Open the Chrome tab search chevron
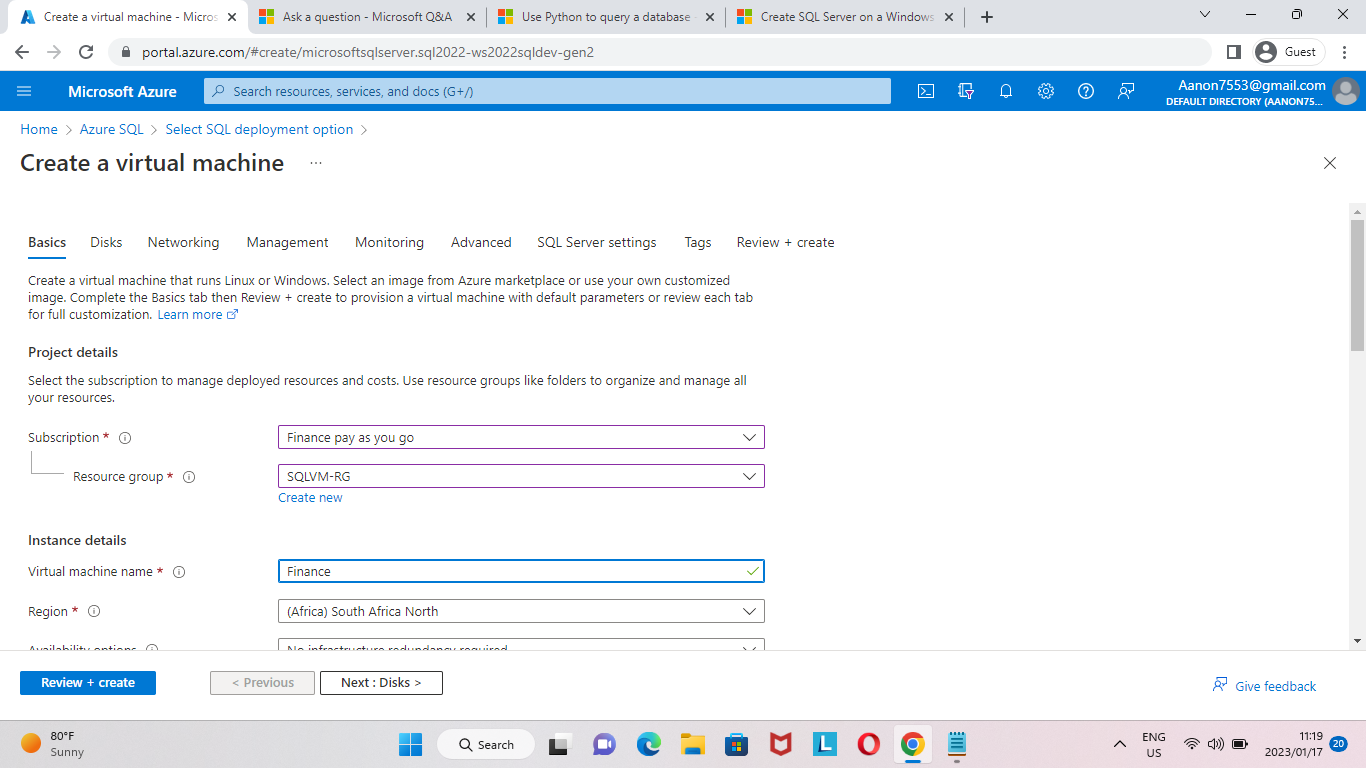 1204,15
